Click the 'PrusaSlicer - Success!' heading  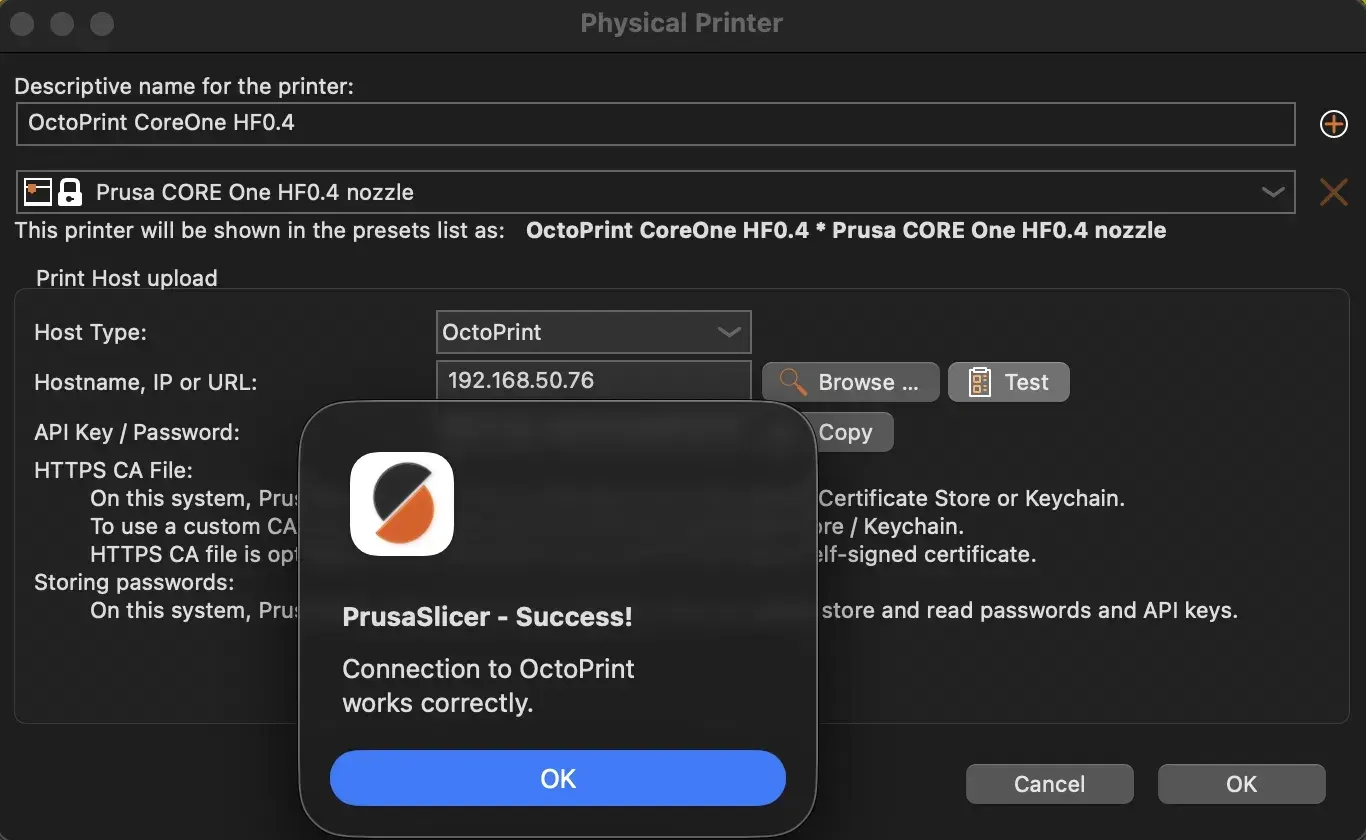click(x=488, y=617)
